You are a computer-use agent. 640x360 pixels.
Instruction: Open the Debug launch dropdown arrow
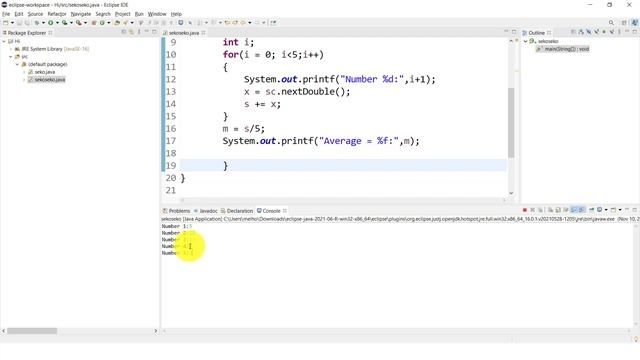coord(43,23)
